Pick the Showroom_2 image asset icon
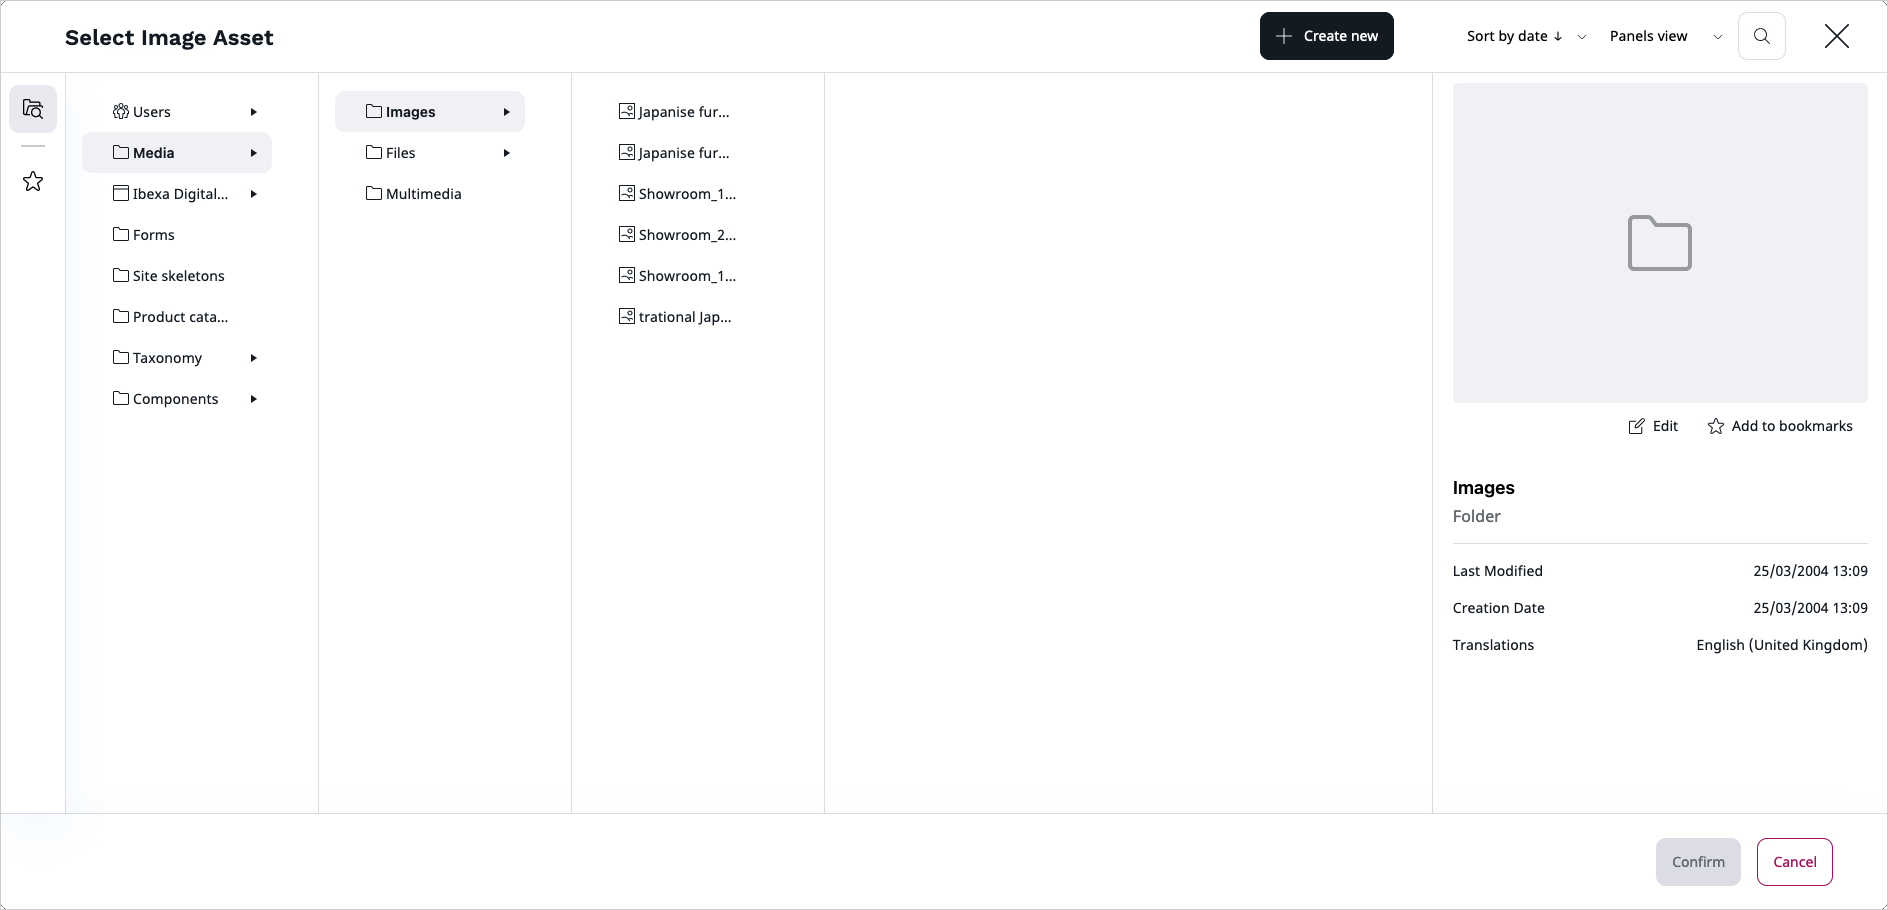The height and width of the screenshot is (910, 1888). click(627, 234)
